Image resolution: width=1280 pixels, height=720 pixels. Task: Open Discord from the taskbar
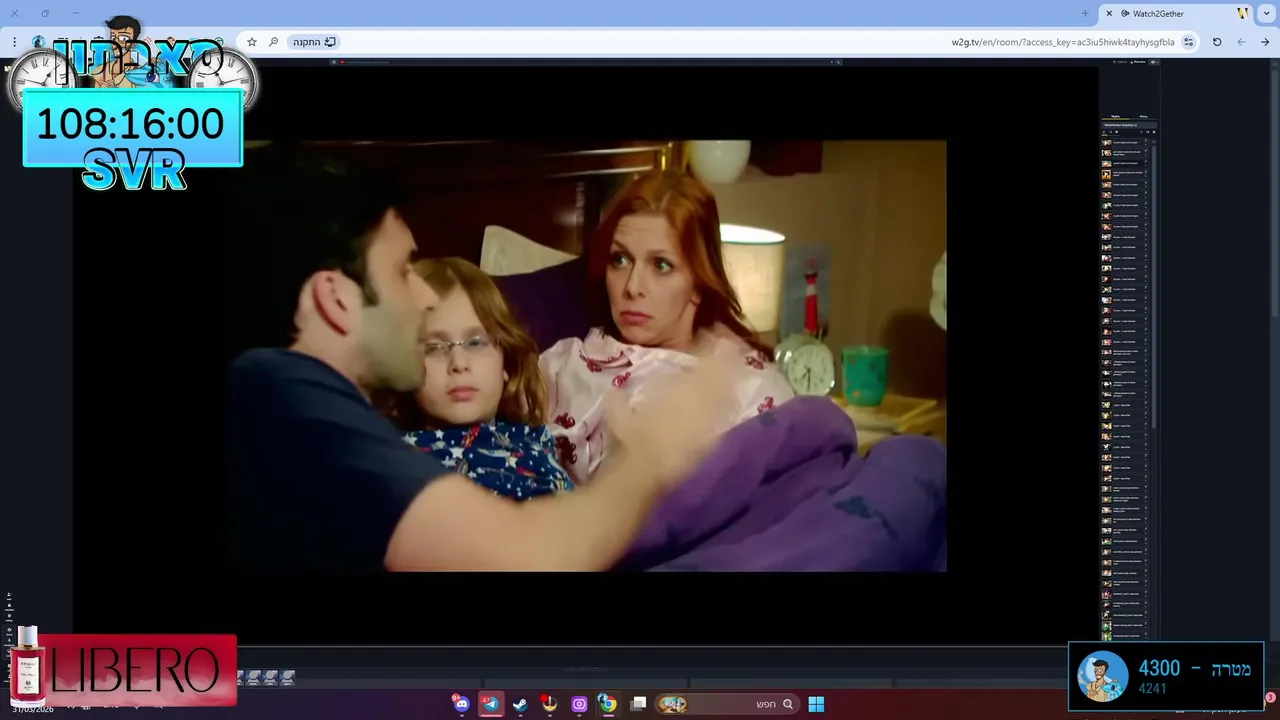[x=461, y=704]
